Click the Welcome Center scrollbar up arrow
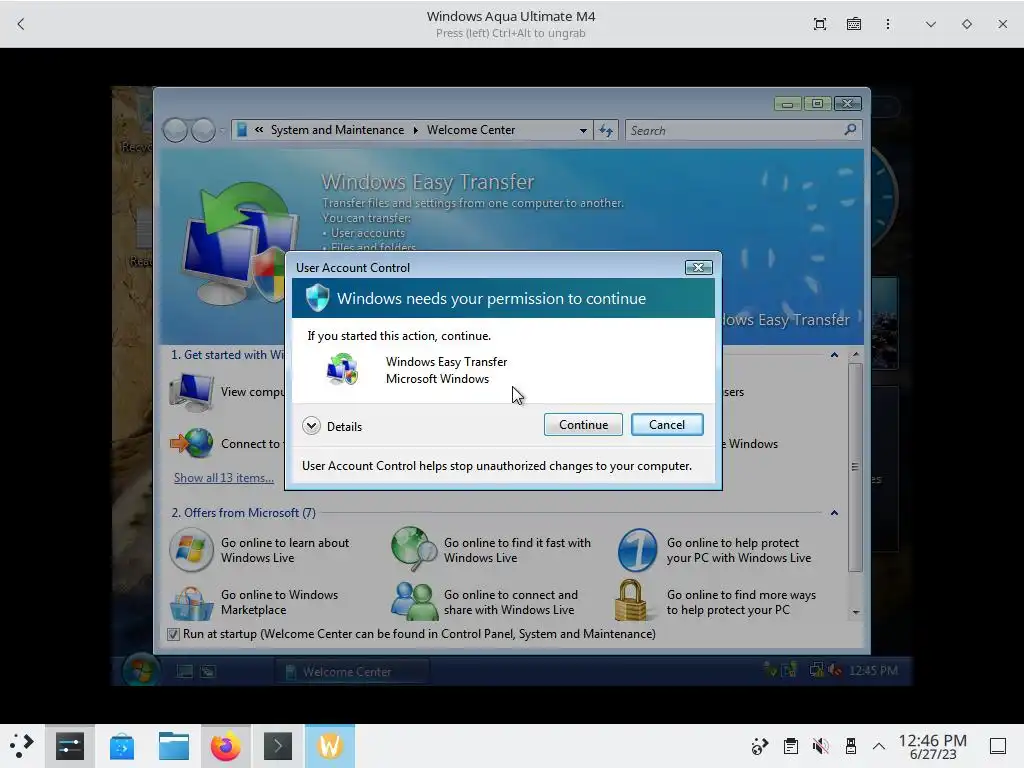The height and width of the screenshot is (768, 1024). point(856,355)
